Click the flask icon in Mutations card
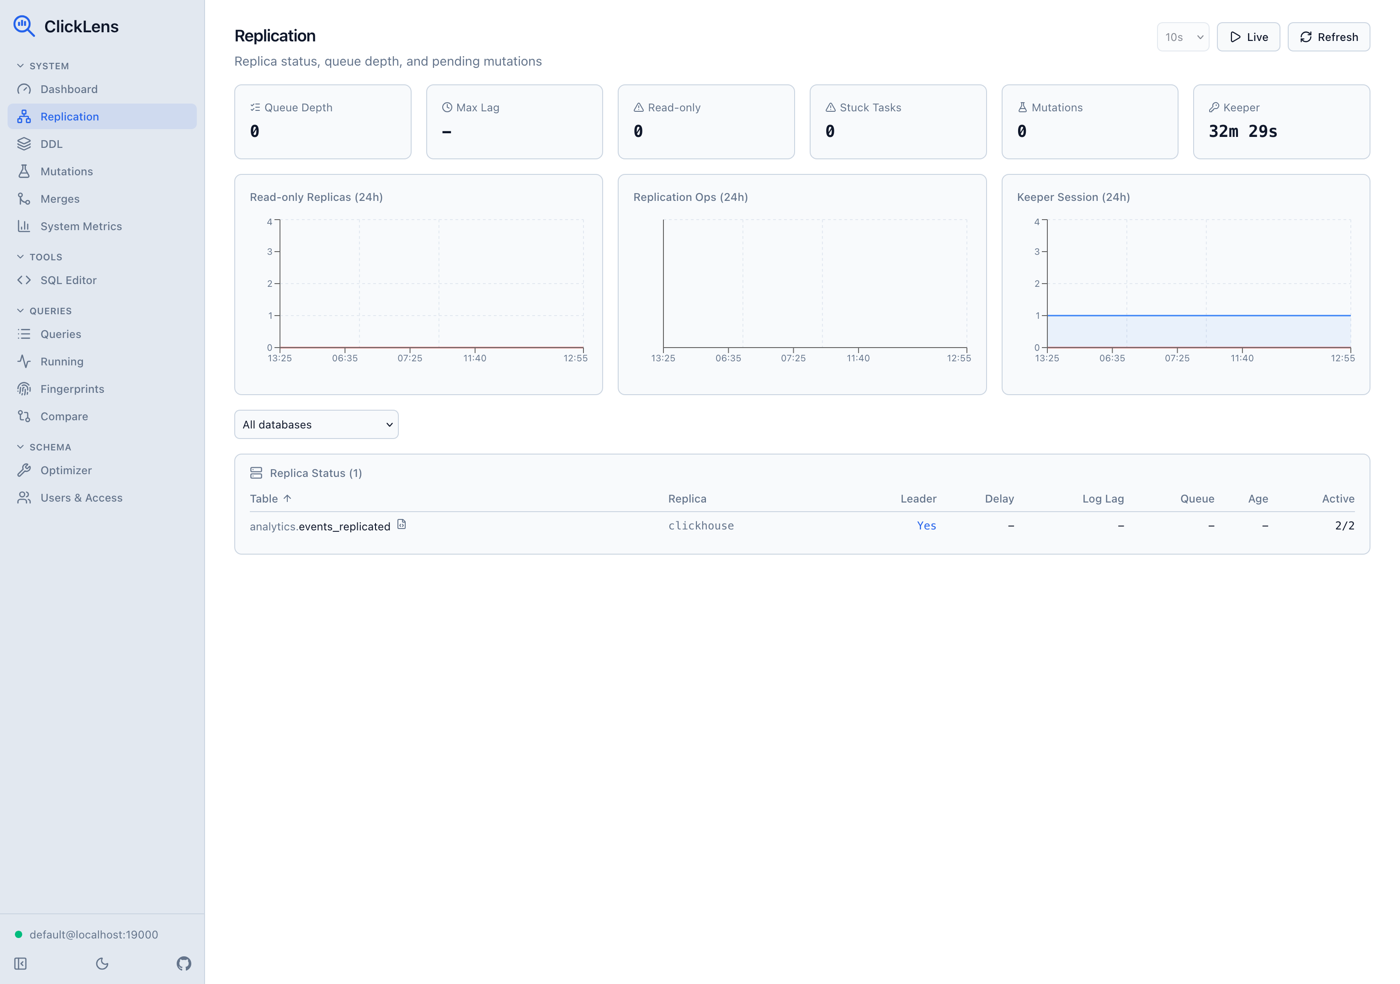The image size is (1400, 984). pyautogui.click(x=1022, y=107)
